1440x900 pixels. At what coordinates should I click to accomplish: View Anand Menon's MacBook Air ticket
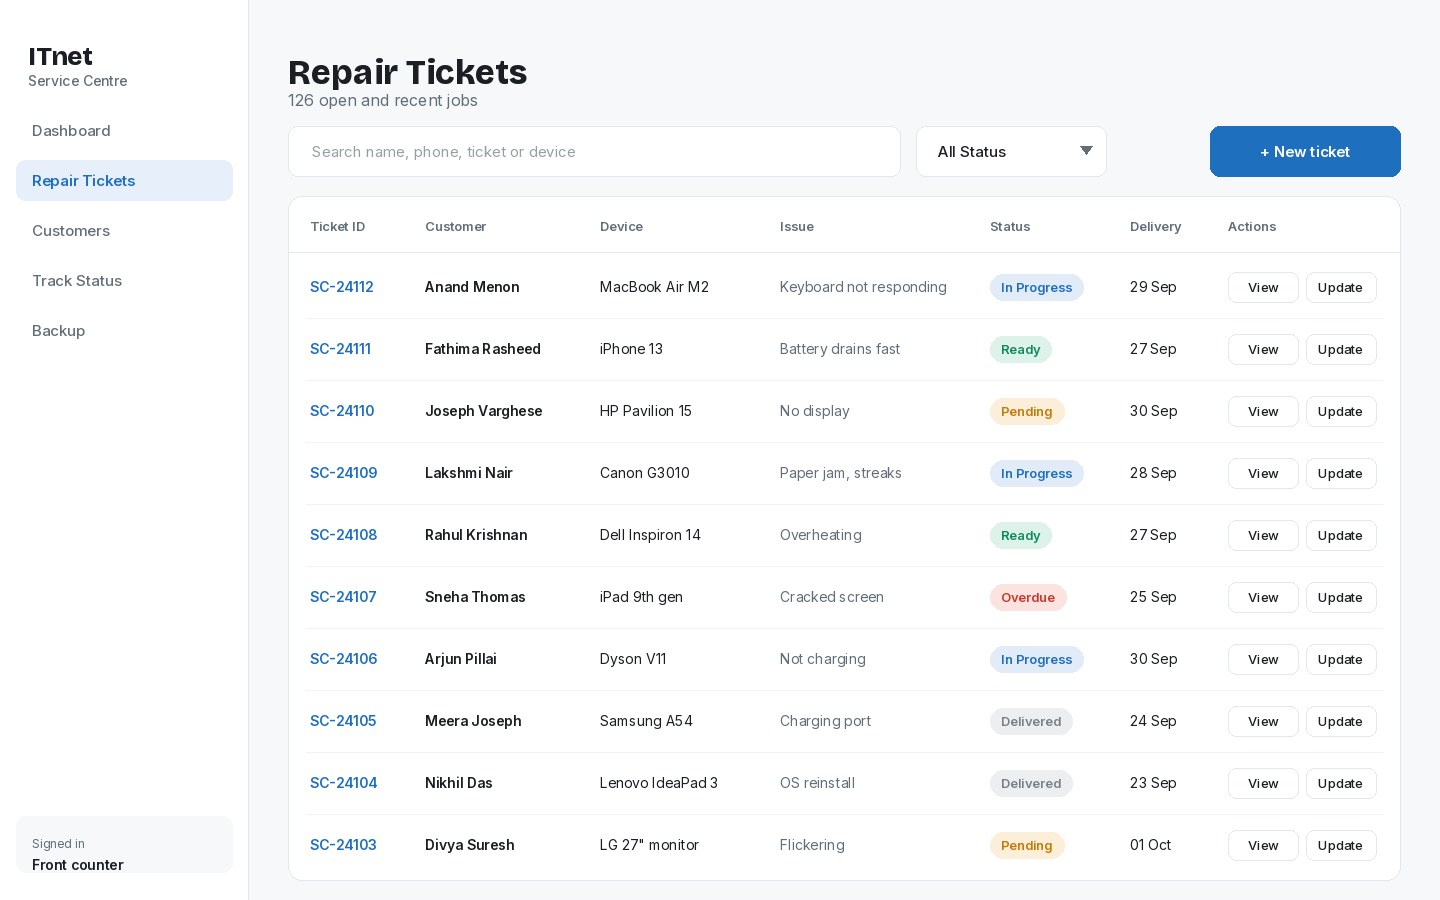[1263, 287]
